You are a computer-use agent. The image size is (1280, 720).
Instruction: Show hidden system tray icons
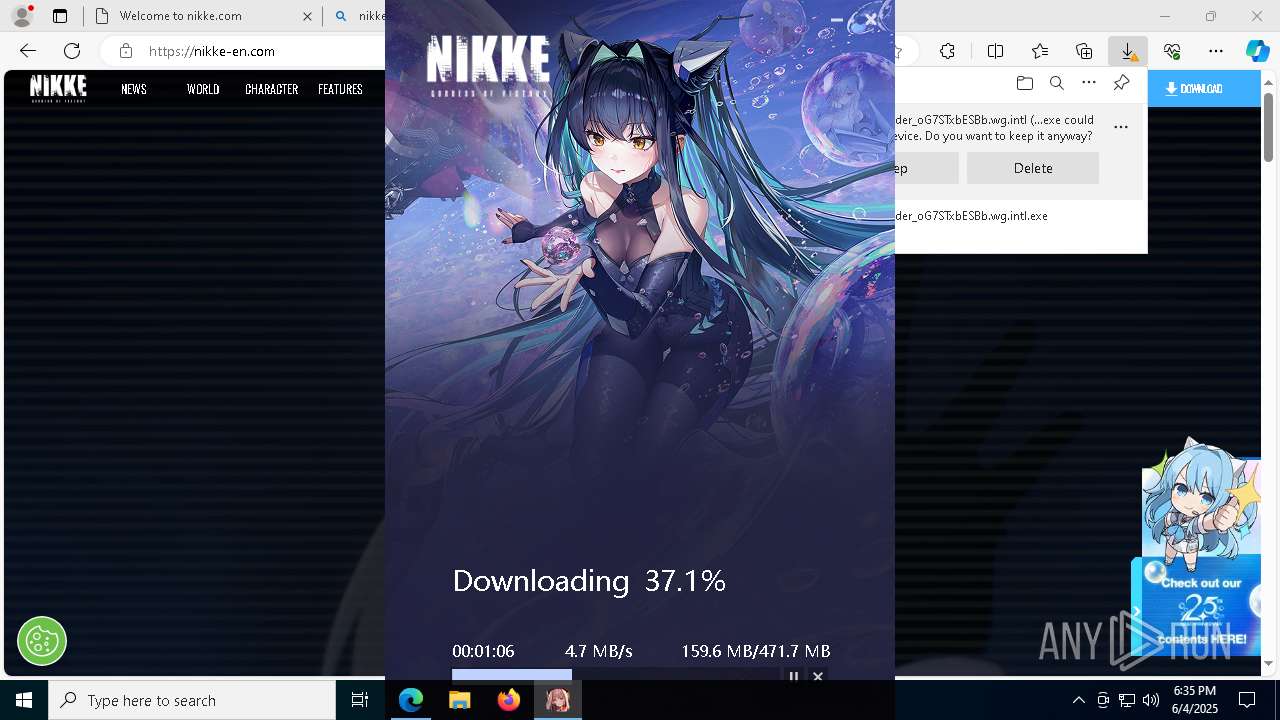point(1078,700)
